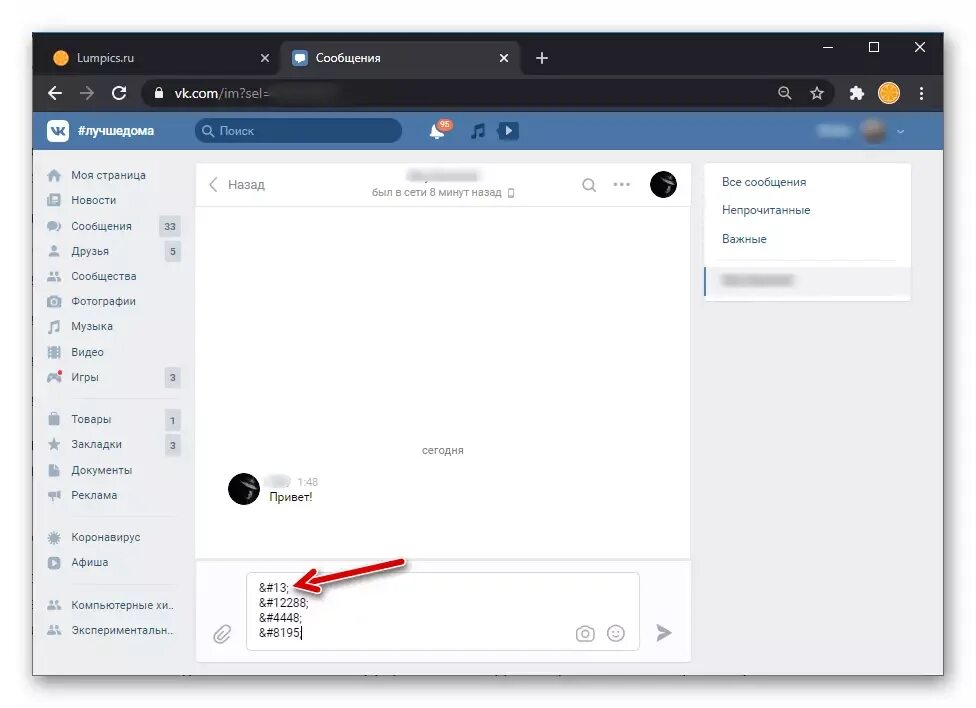Open the browser zoom magnifier icon
Viewport: 976px width, 708px height.
point(785,93)
